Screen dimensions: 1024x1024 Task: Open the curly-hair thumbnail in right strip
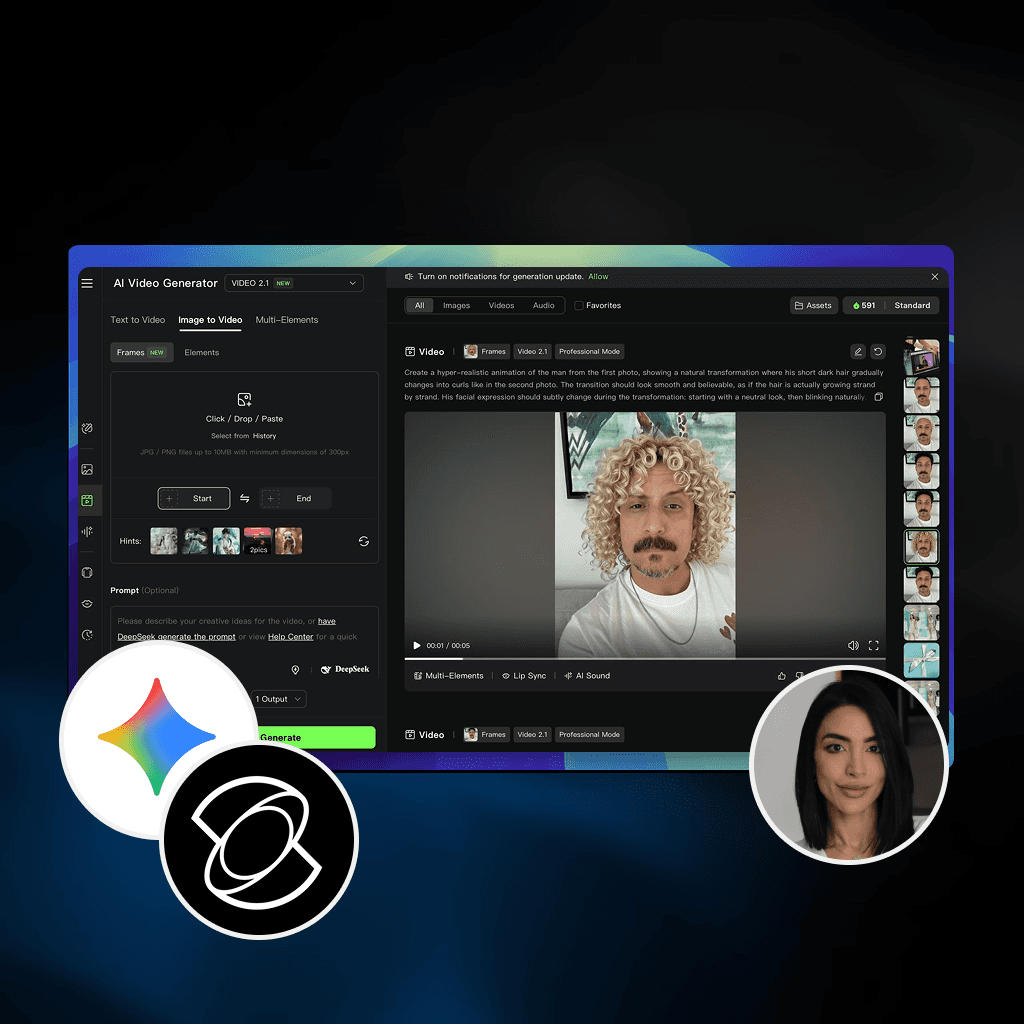click(x=921, y=547)
